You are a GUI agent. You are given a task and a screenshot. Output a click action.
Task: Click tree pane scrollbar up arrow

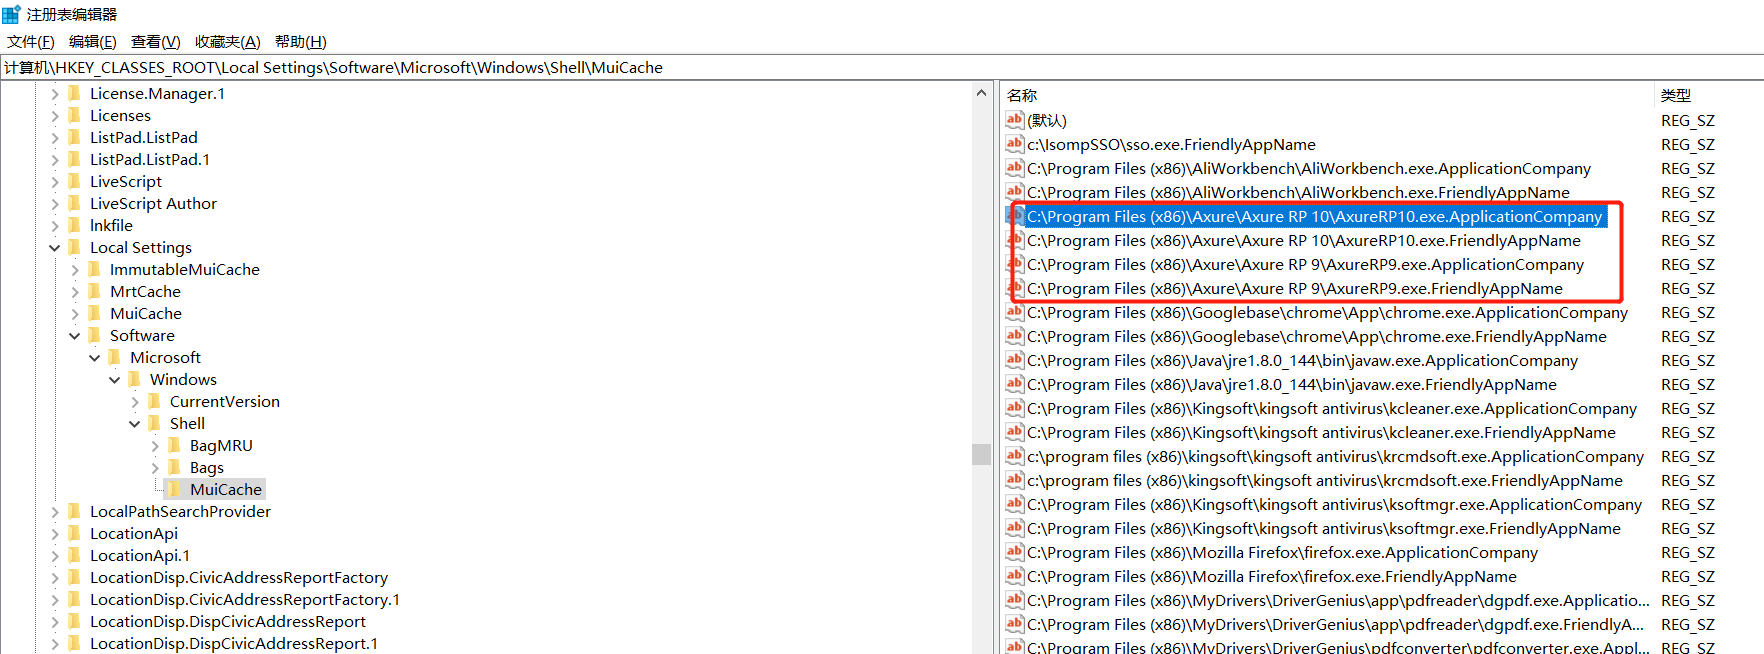(x=981, y=93)
